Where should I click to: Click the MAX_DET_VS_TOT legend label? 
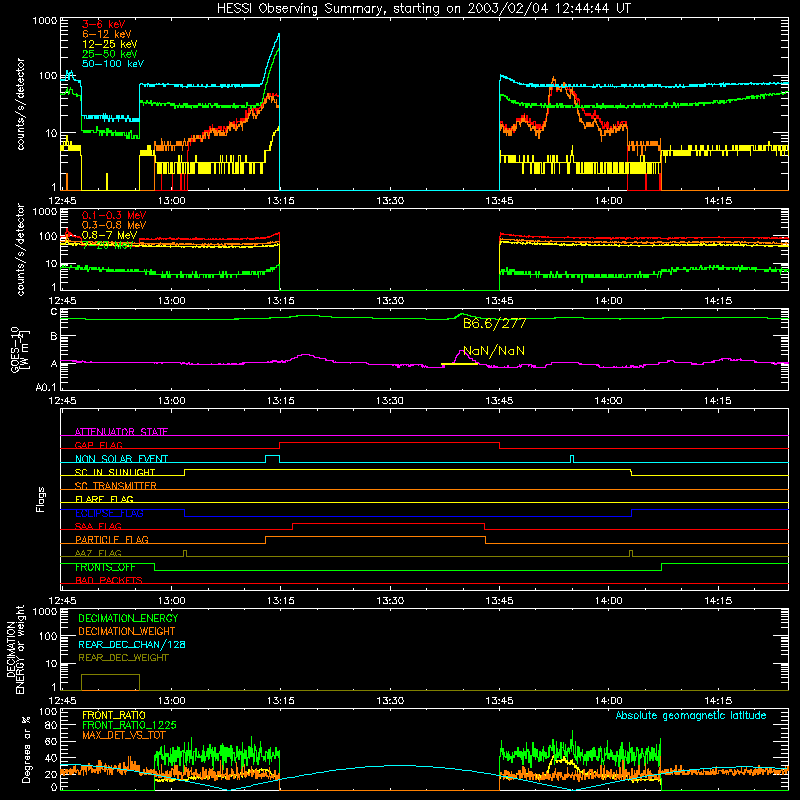click(x=124, y=735)
